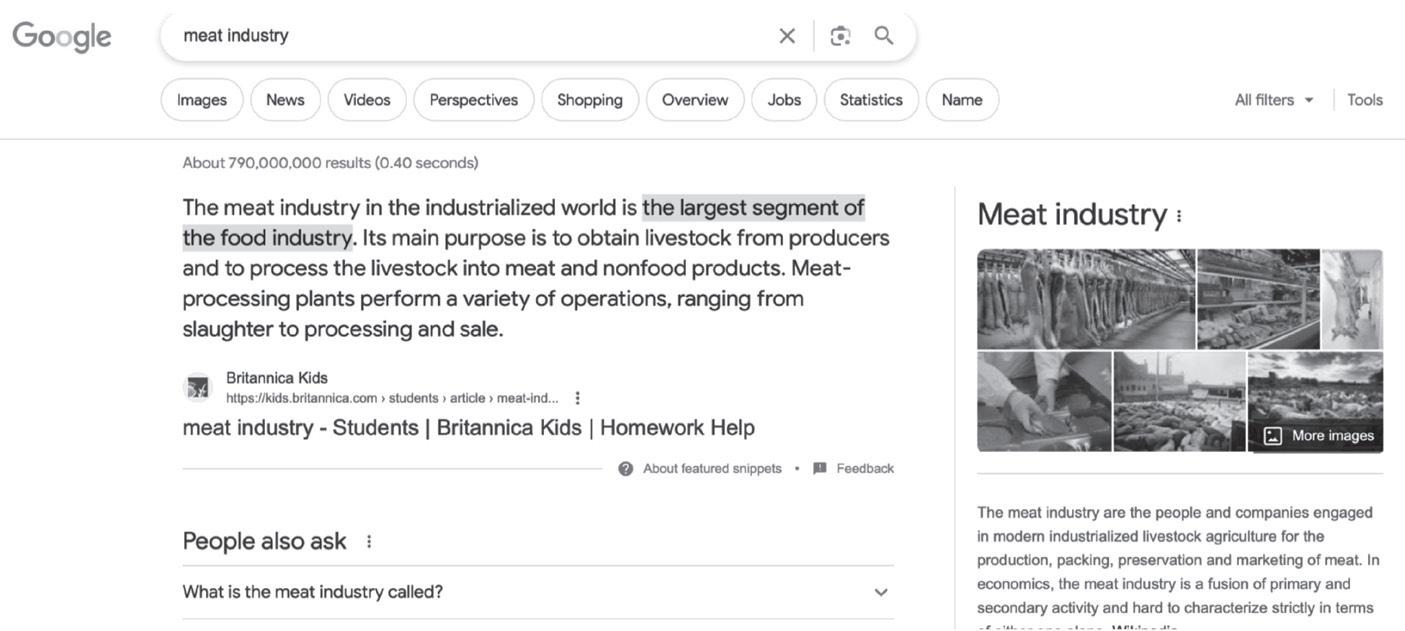This screenshot has height=631, width=1405.
Task: Switch to the Images tab
Action: click(x=202, y=100)
